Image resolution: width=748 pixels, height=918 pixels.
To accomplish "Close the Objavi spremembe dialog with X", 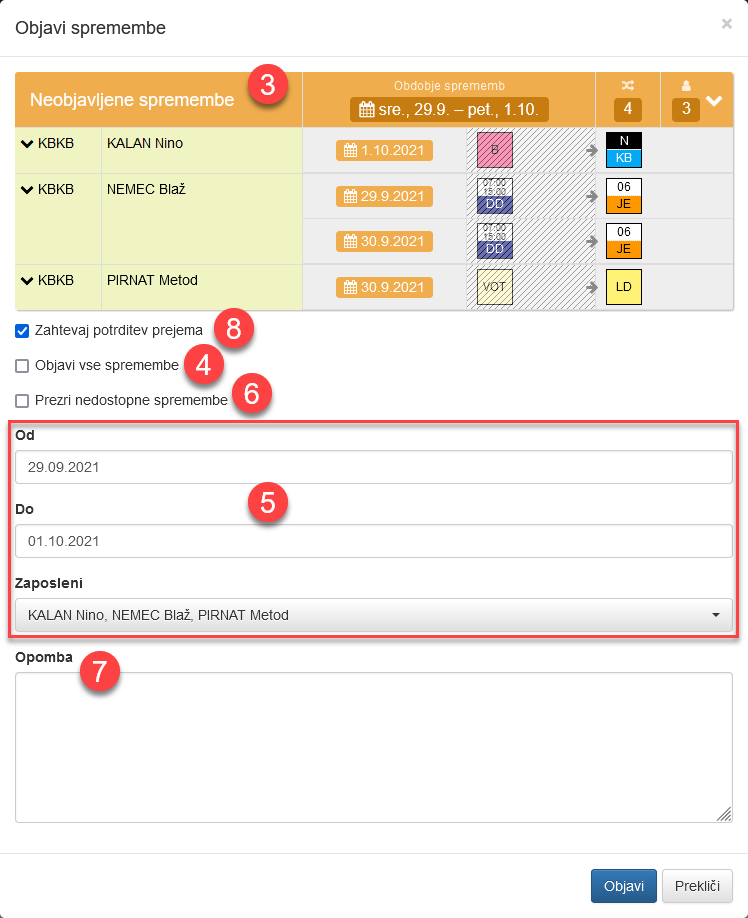I will point(727,24).
